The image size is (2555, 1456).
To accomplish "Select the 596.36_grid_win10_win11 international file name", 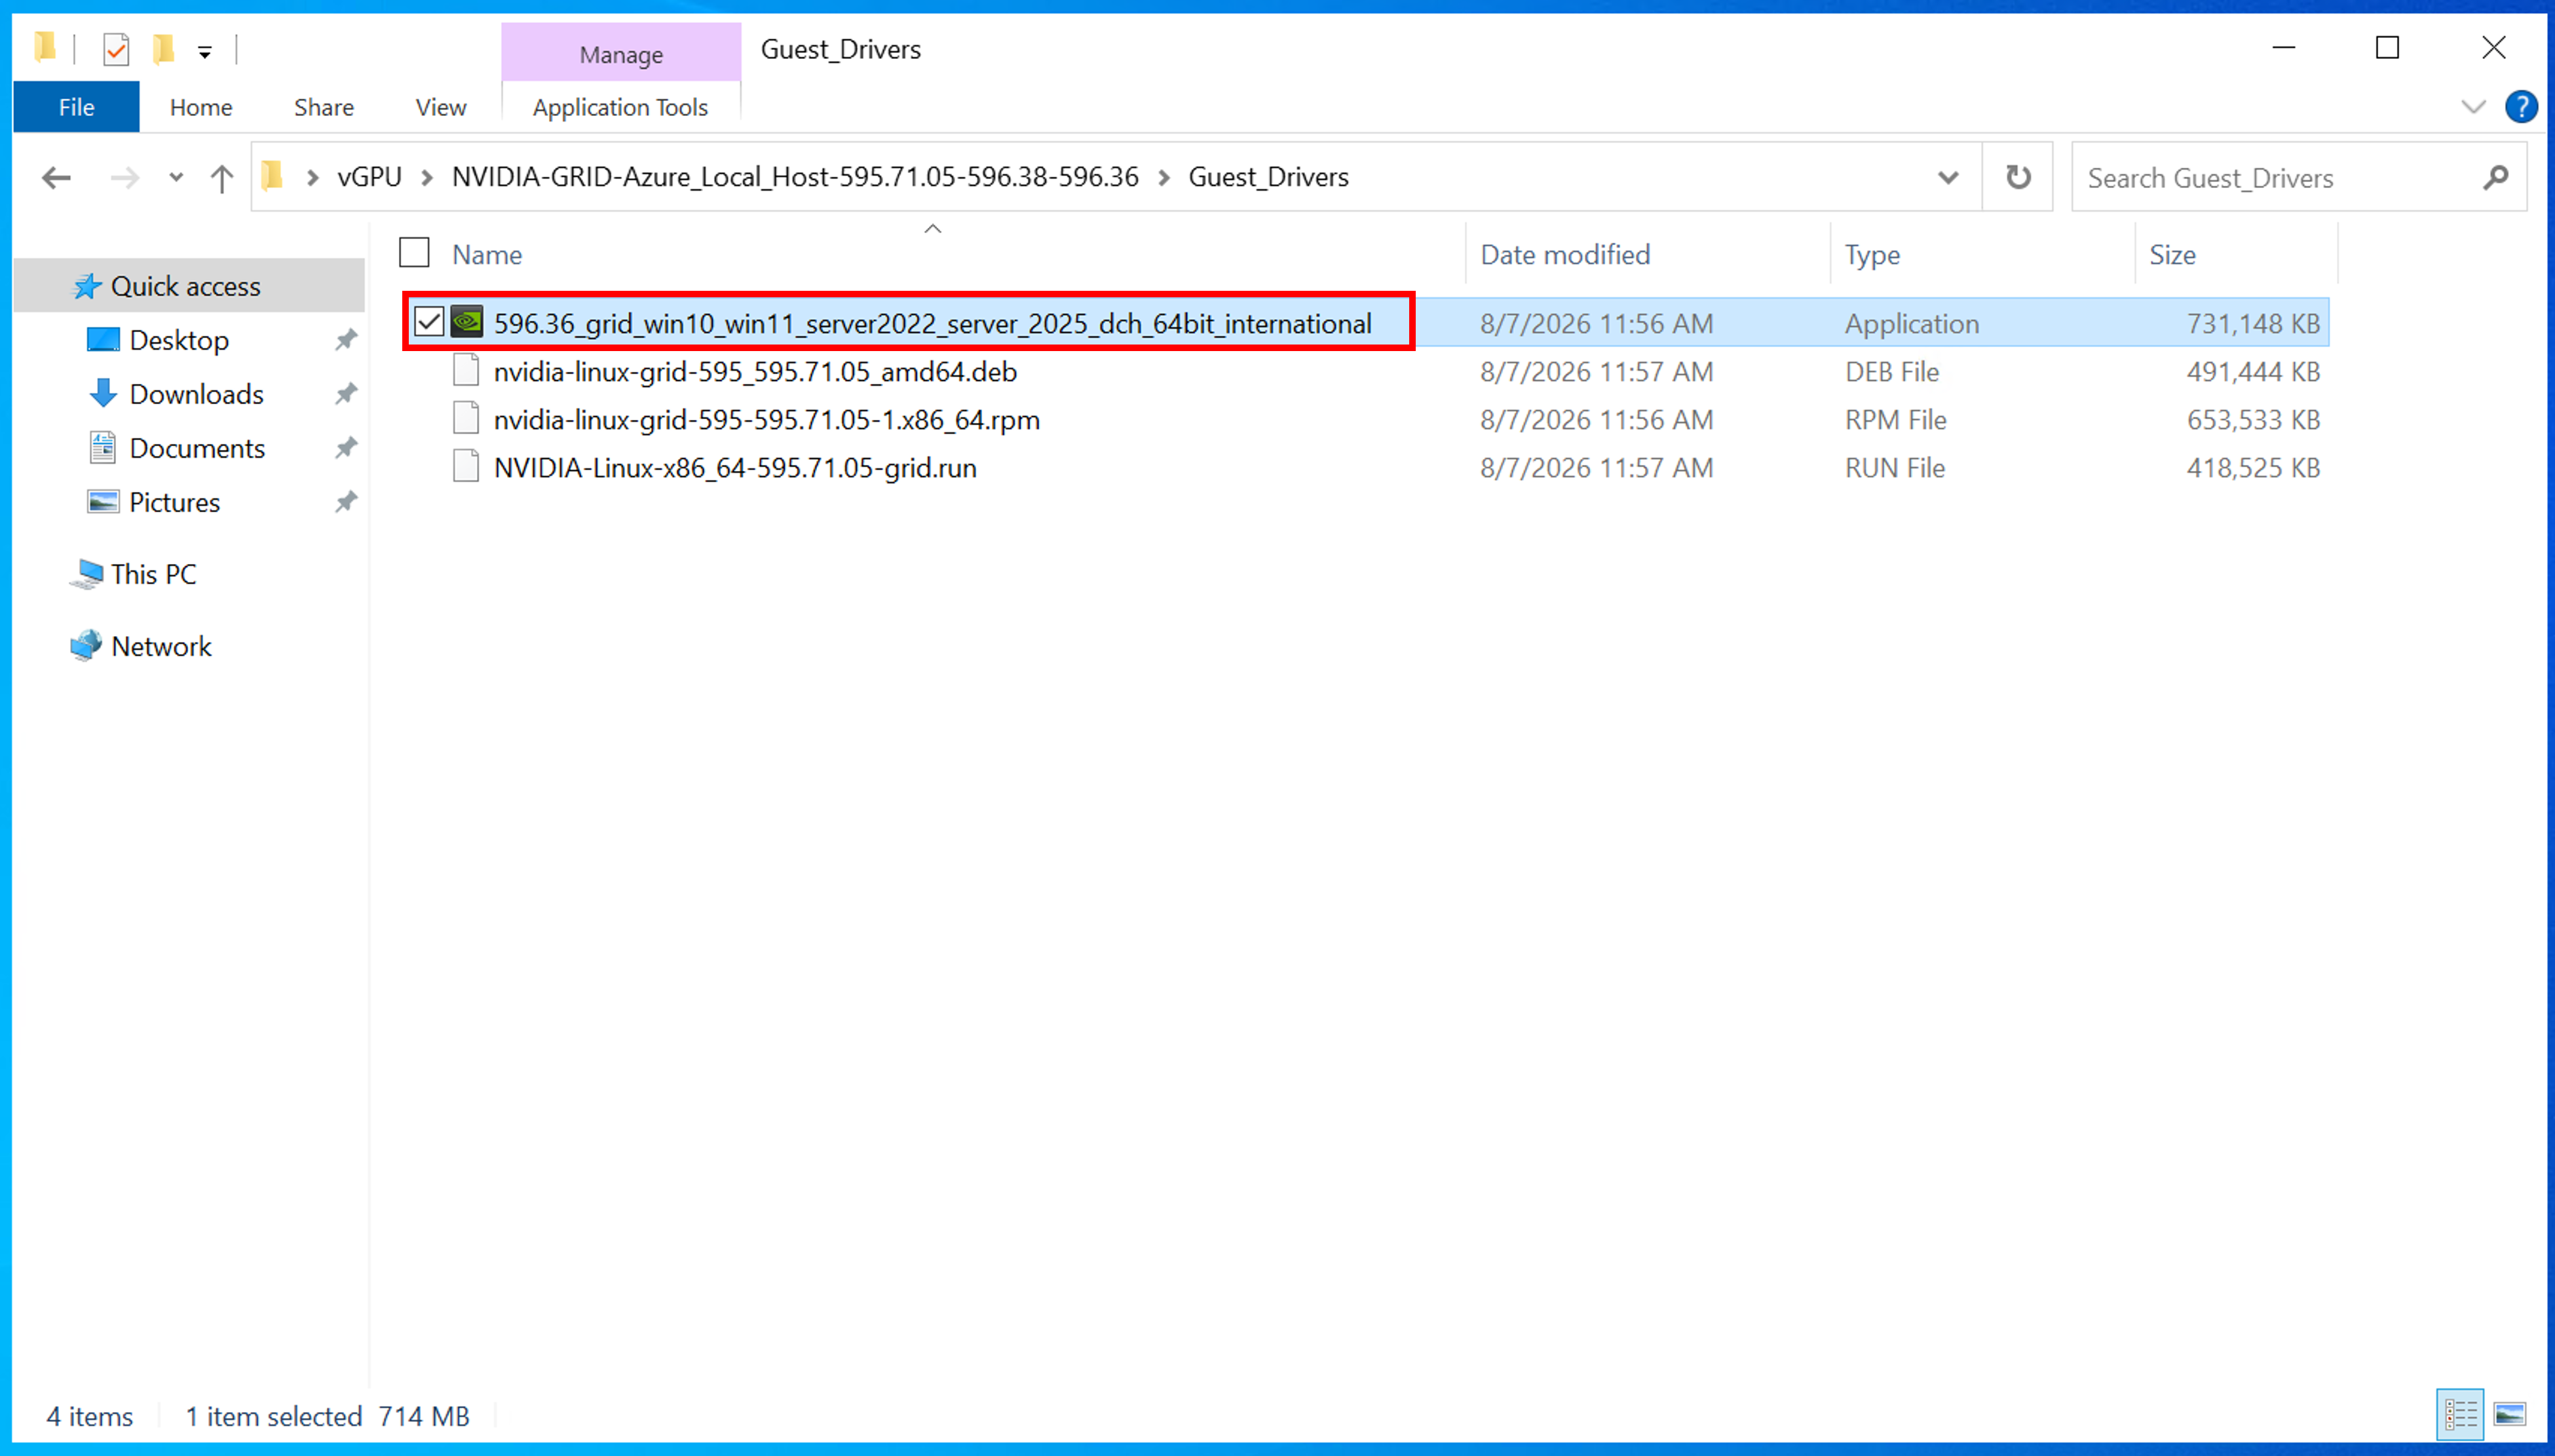I will (932, 324).
